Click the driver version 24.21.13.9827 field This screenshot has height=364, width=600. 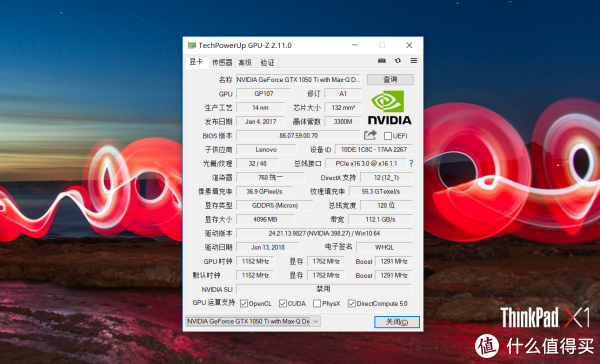(x=324, y=233)
